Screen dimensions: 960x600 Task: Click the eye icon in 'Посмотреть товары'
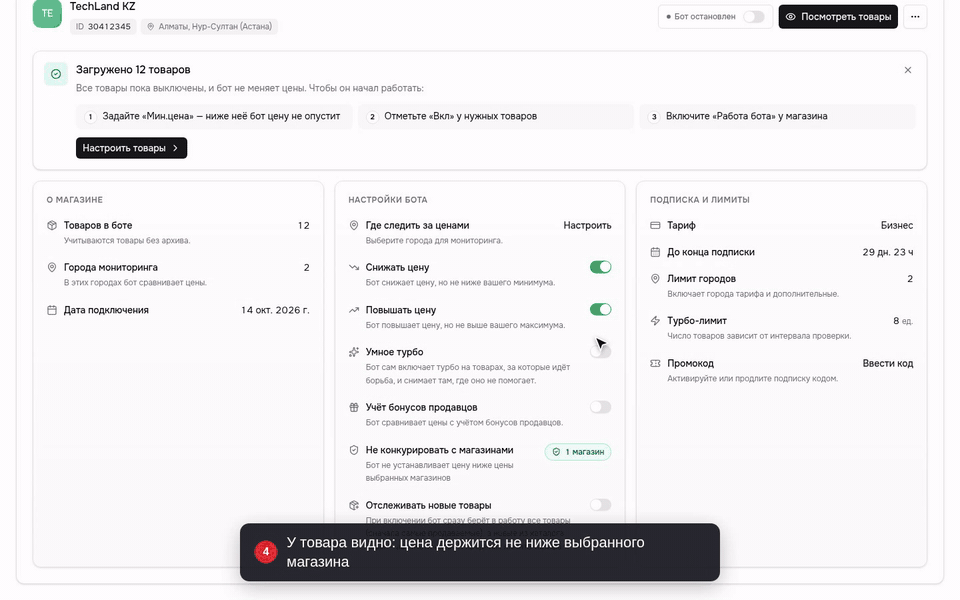coord(790,17)
